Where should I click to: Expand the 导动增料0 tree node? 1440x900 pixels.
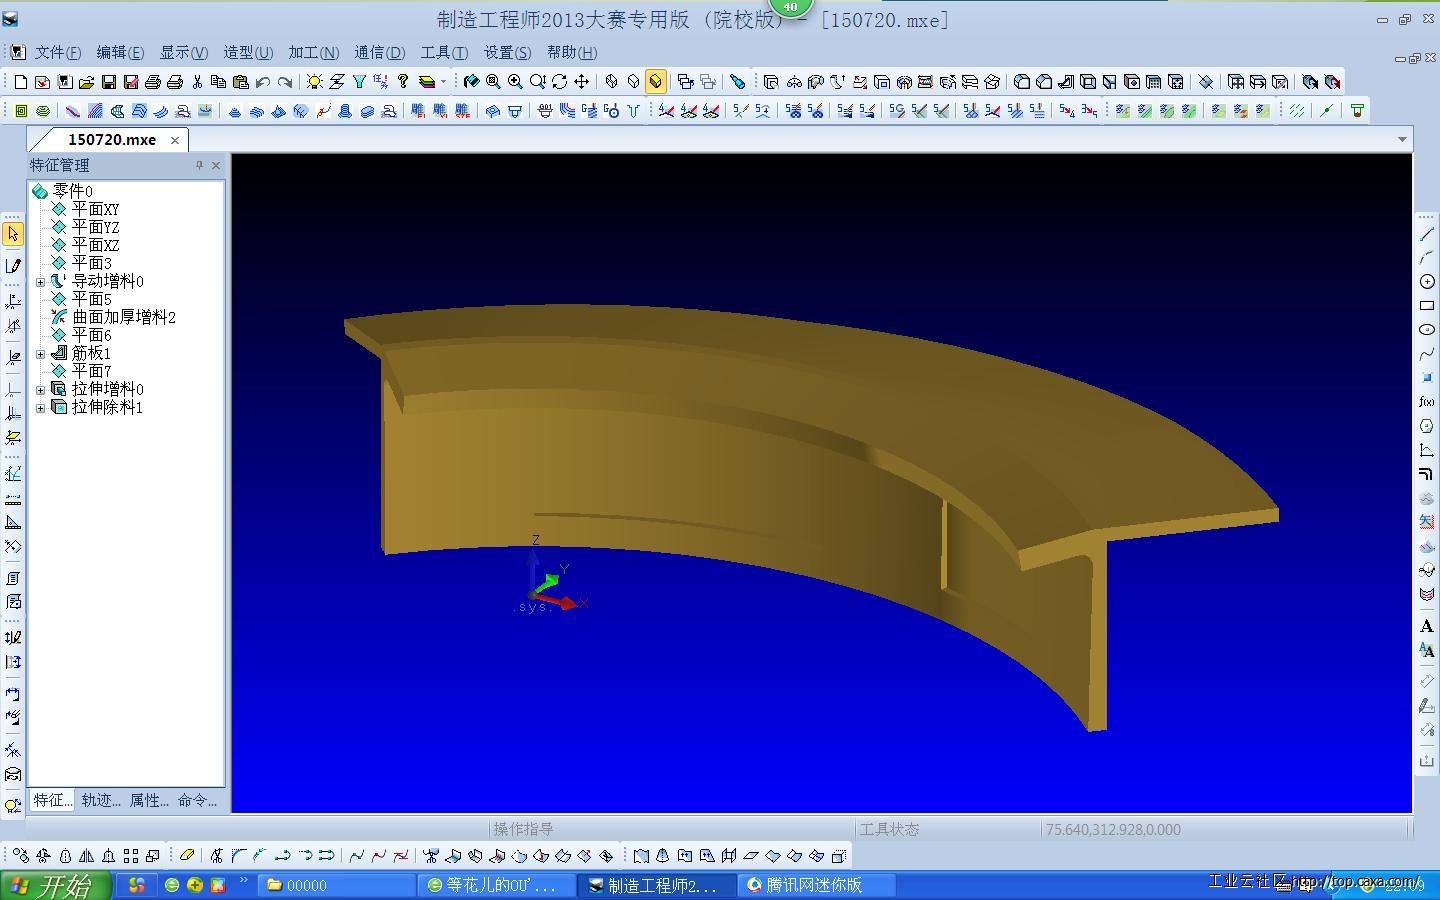click(x=40, y=282)
